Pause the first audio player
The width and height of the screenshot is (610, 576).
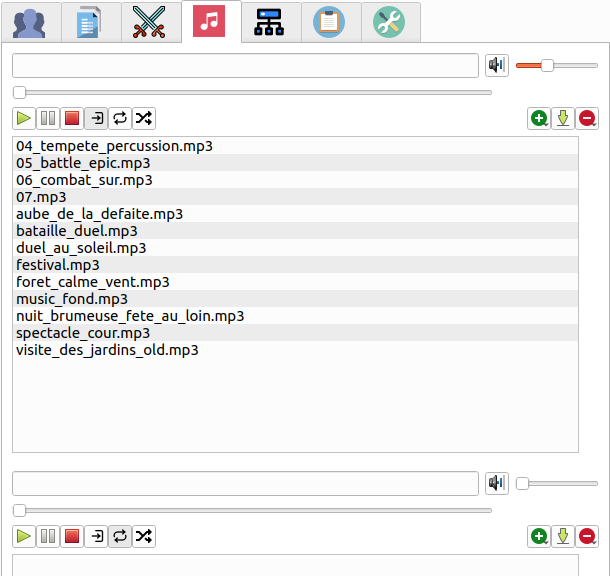pyautogui.click(x=48, y=119)
